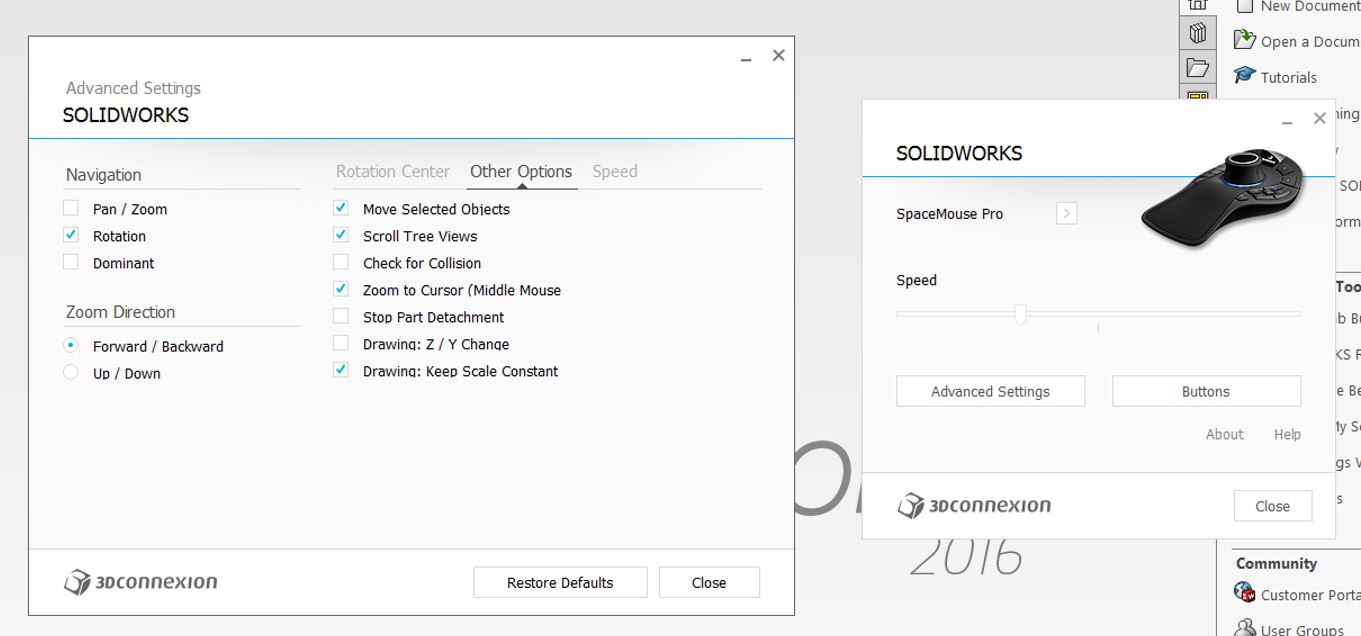1361x636 pixels.
Task: Switch to the Rotation Center tab
Action: coord(393,171)
